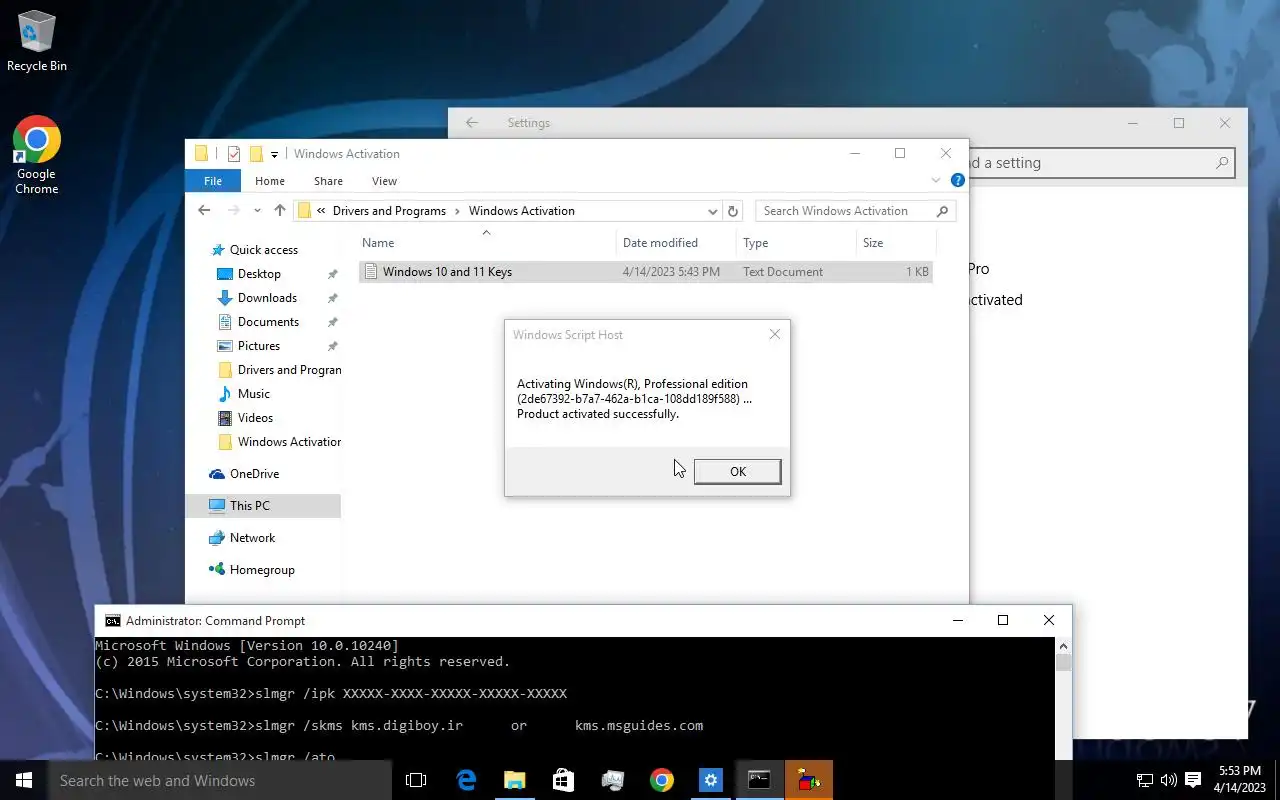Switch to Command Prompt taskbar icon
The height and width of the screenshot is (800, 1280).
point(759,780)
